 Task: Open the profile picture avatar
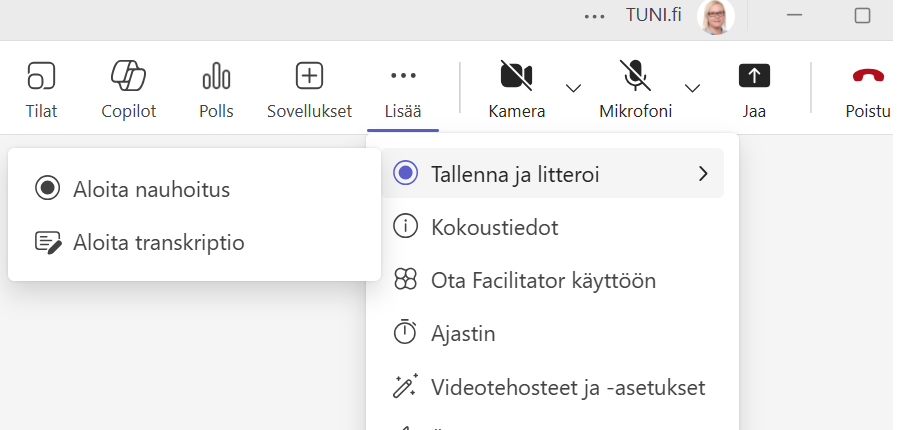coord(716,17)
